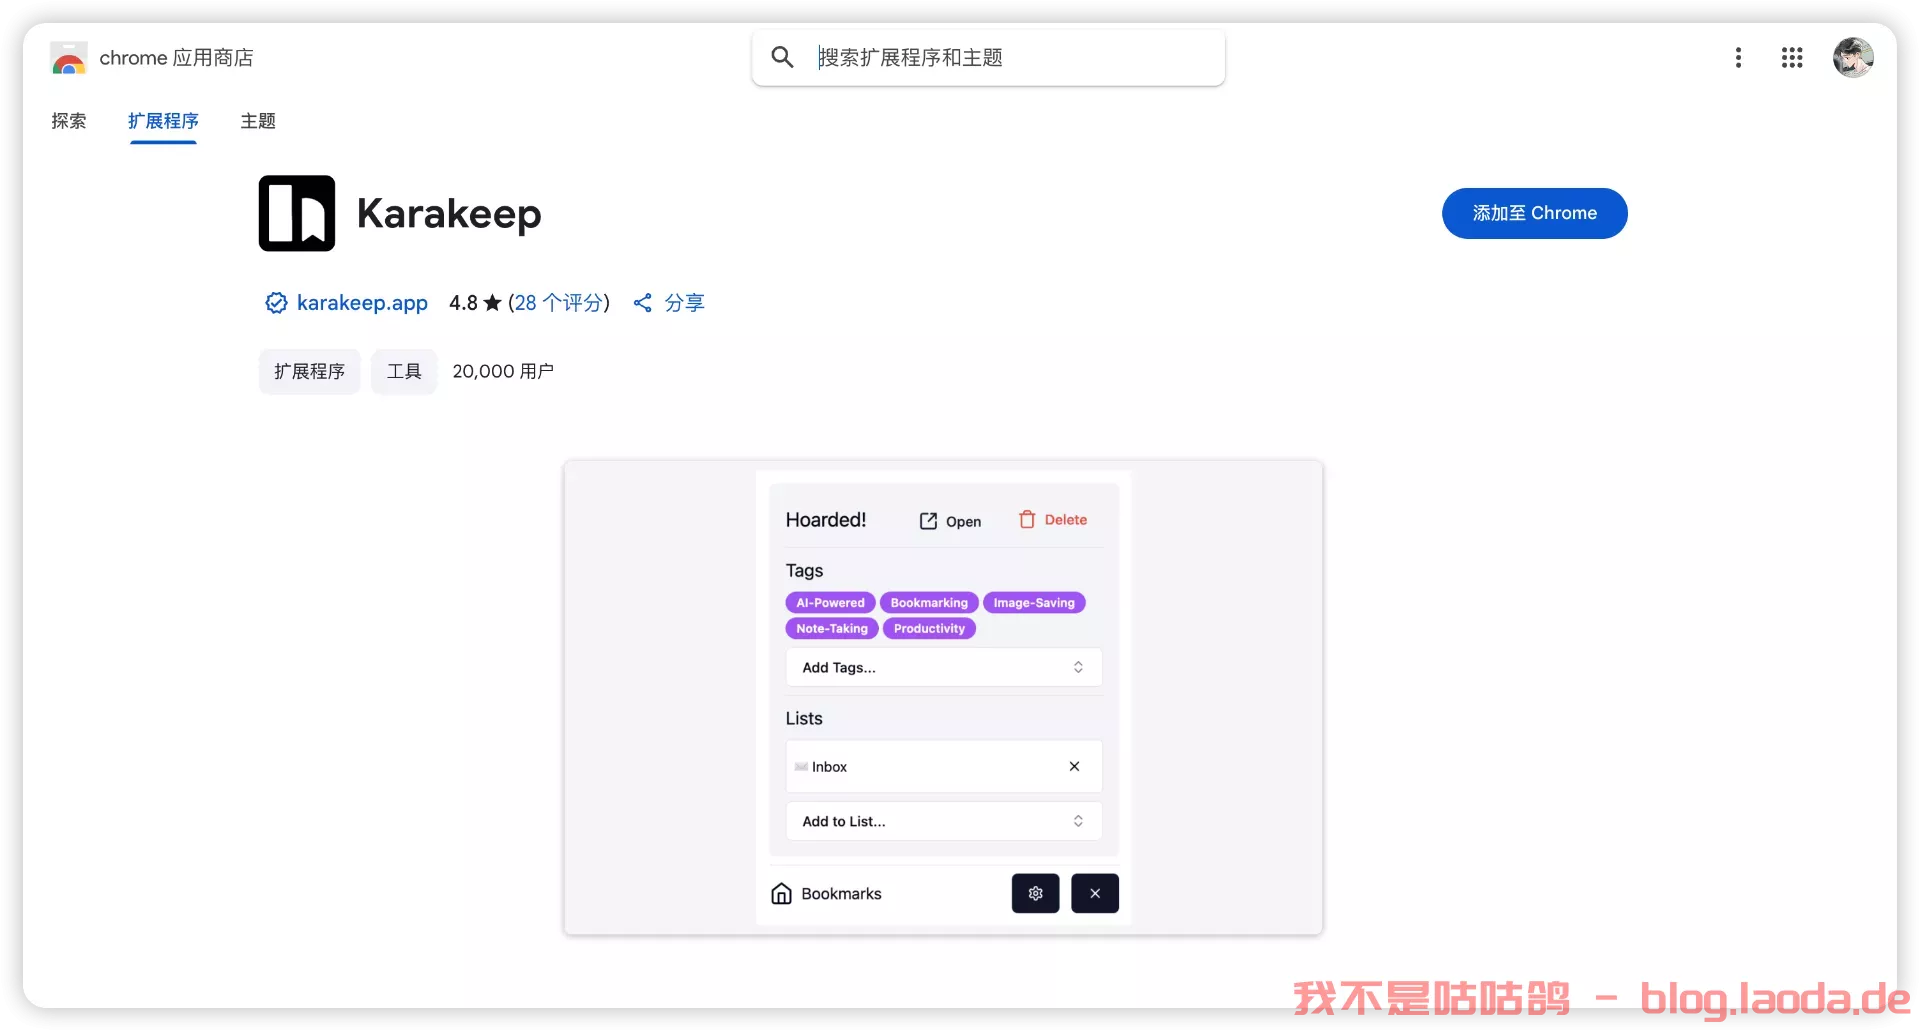Click the purple AI-Powered tag
1920x1030 pixels.
click(830, 603)
